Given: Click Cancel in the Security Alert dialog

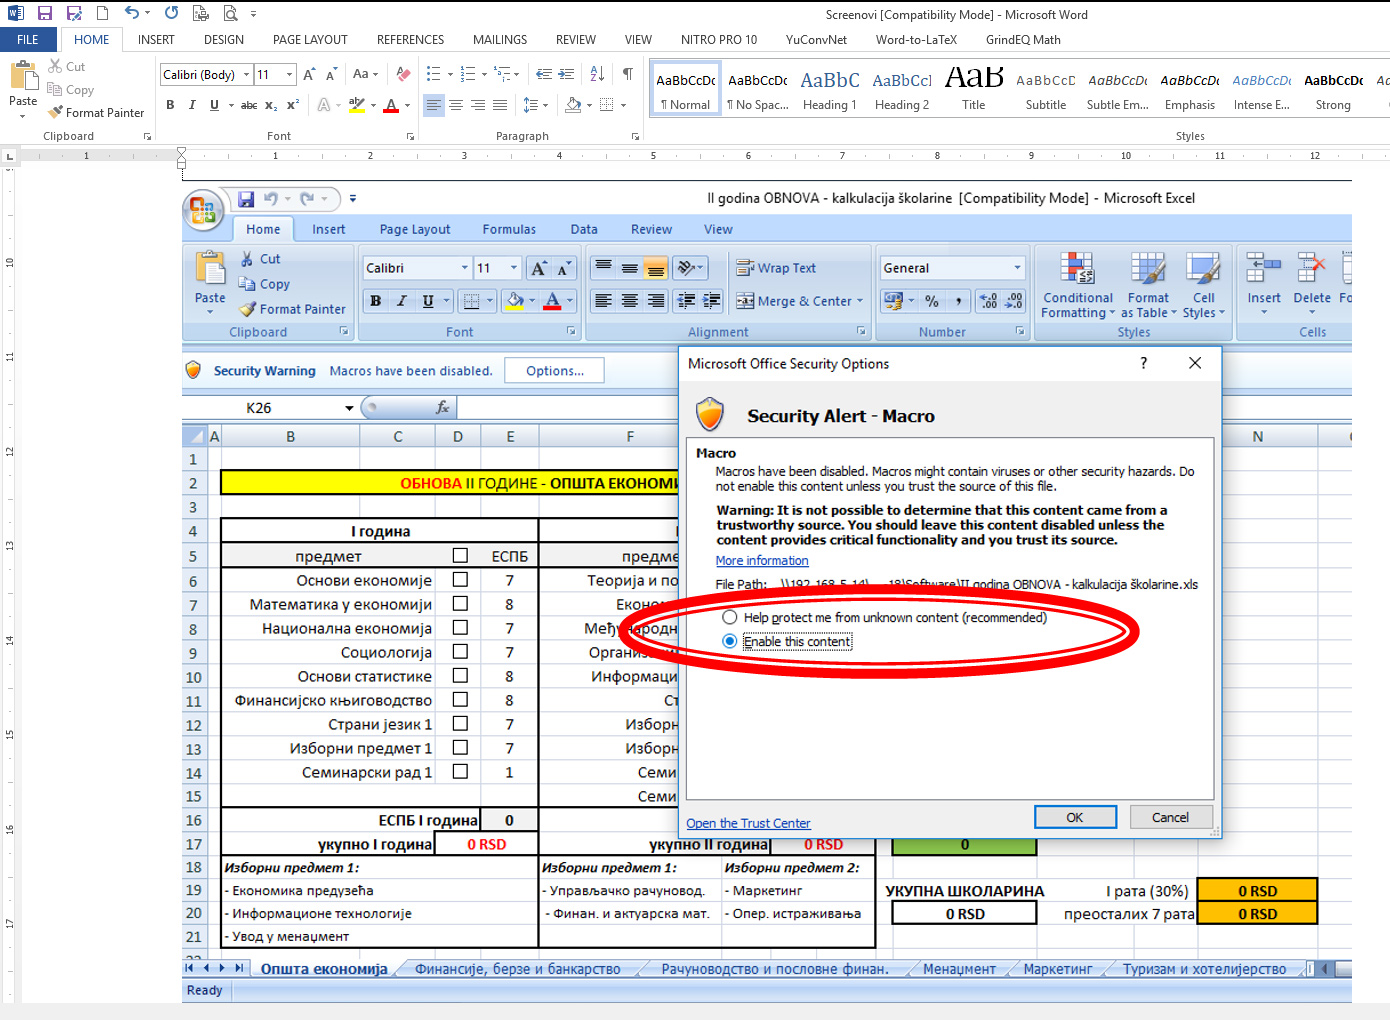Looking at the screenshot, I should pyautogui.click(x=1171, y=817).
